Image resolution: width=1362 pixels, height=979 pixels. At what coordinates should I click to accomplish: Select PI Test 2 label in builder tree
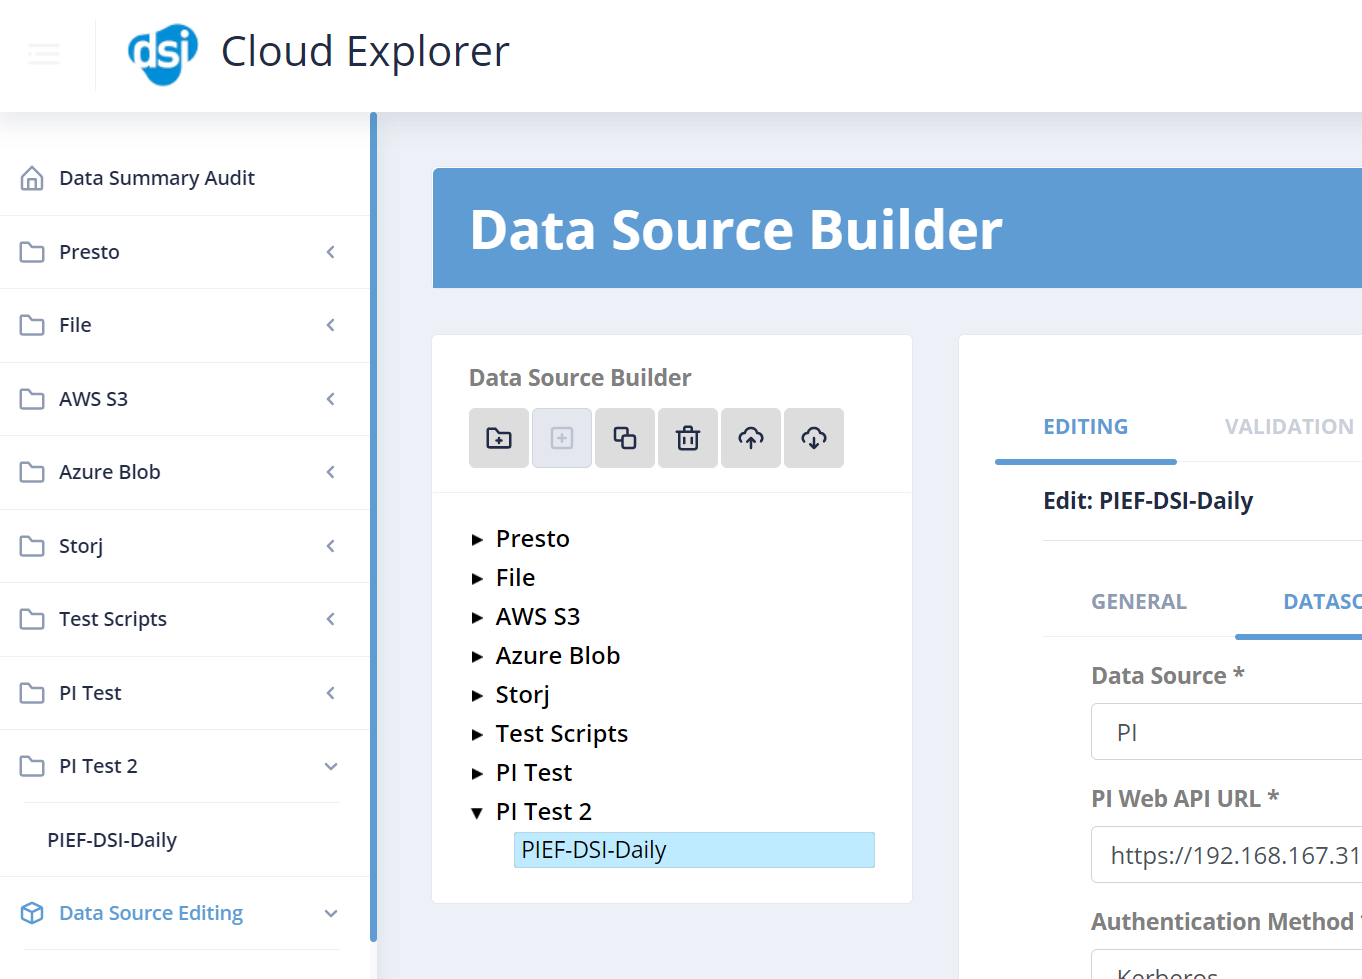544,812
